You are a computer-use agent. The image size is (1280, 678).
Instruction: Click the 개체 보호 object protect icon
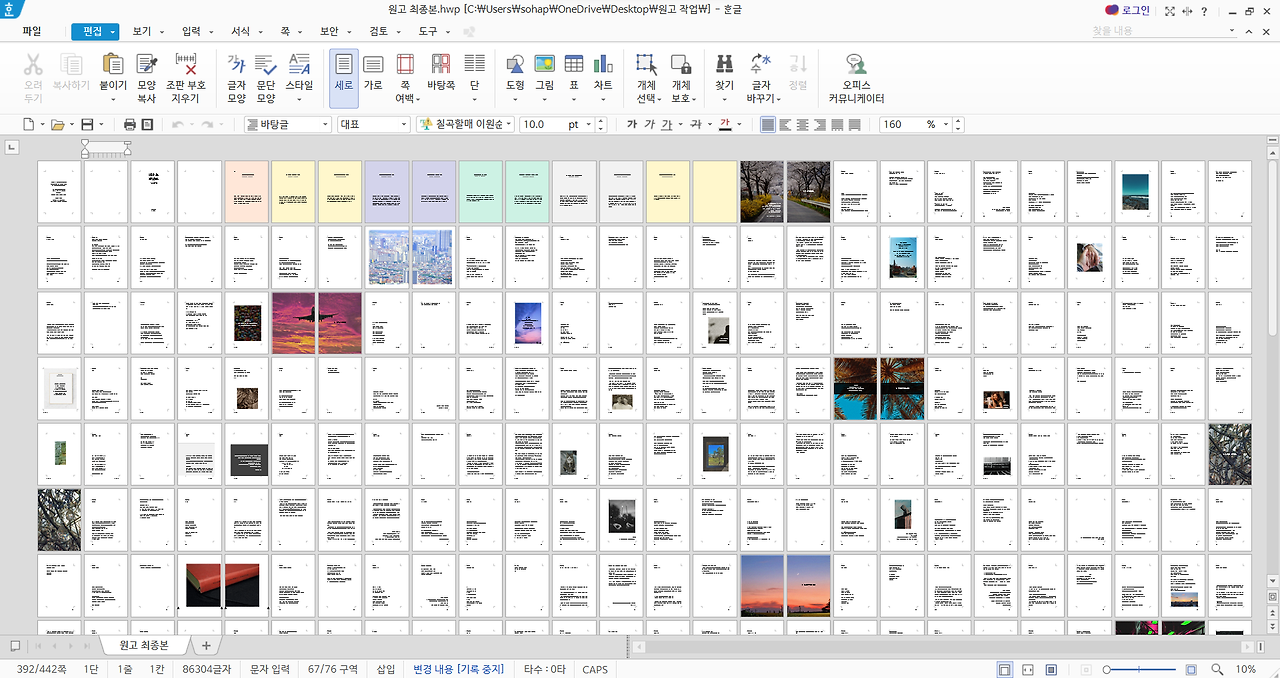pyautogui.click(x=681, y=65)
